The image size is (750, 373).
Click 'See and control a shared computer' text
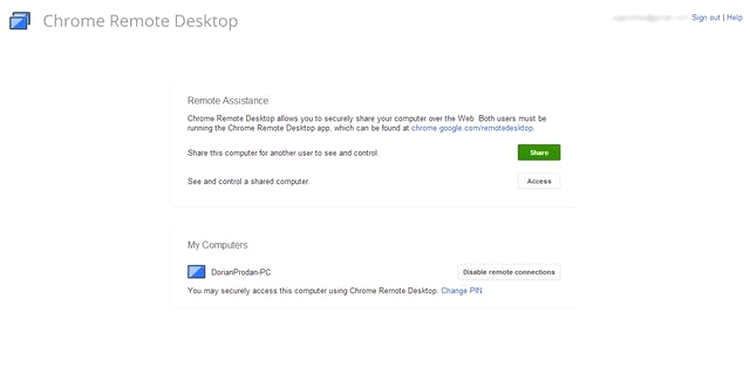[x=248, y=182]
